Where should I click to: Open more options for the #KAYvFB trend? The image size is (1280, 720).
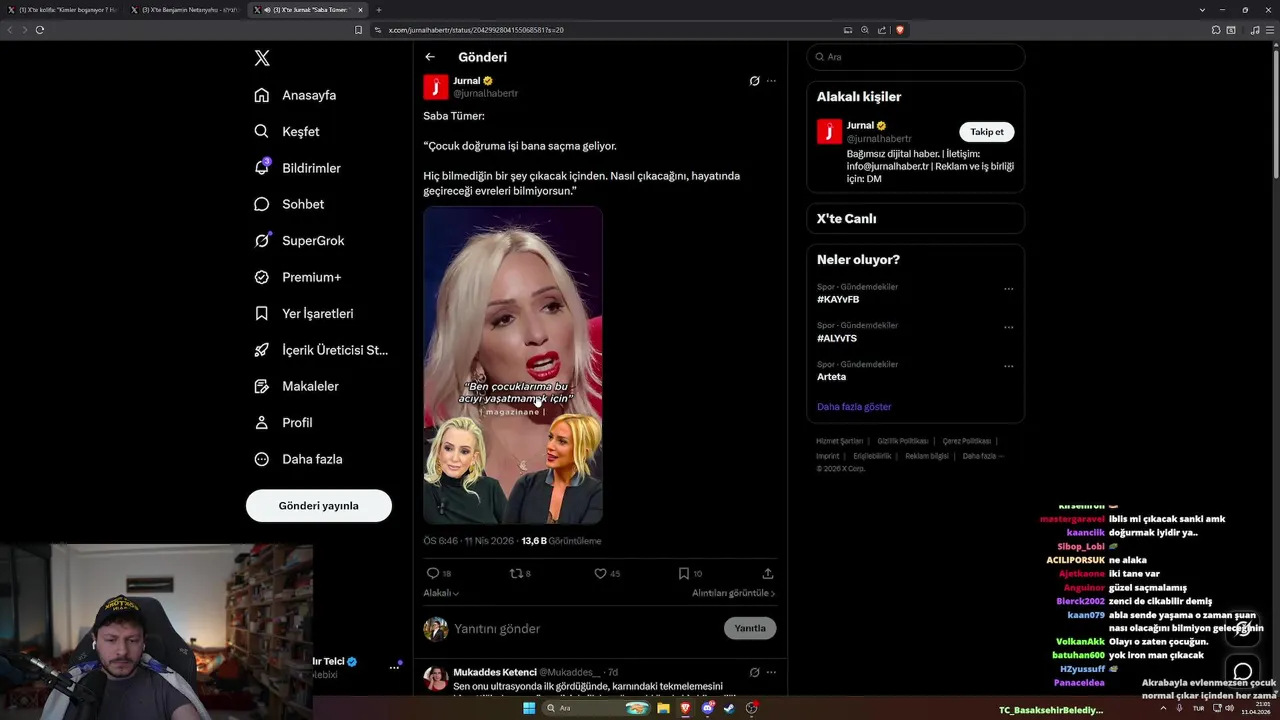1008,289
